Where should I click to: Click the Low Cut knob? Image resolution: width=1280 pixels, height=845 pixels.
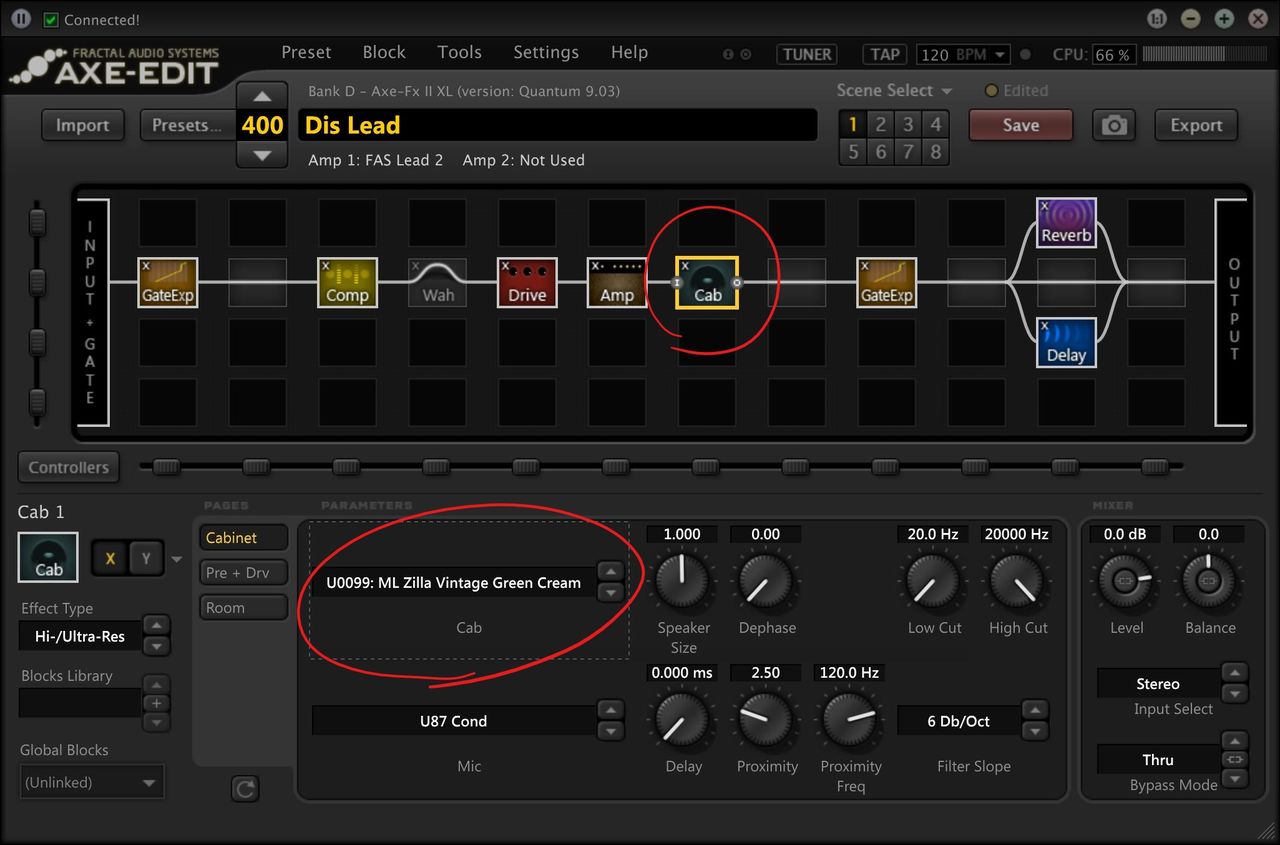tap(934, 581)
